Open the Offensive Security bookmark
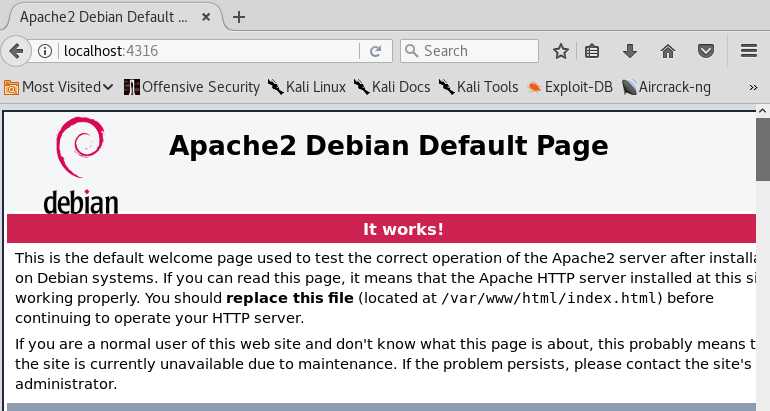This screenshot has height=411, width=770. [192, 87]
